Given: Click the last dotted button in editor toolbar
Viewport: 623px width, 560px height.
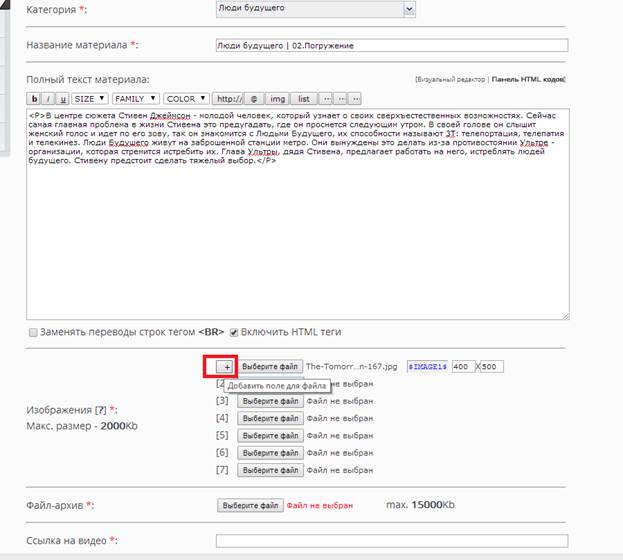Looking at the screenshot, I should point(356,99).
